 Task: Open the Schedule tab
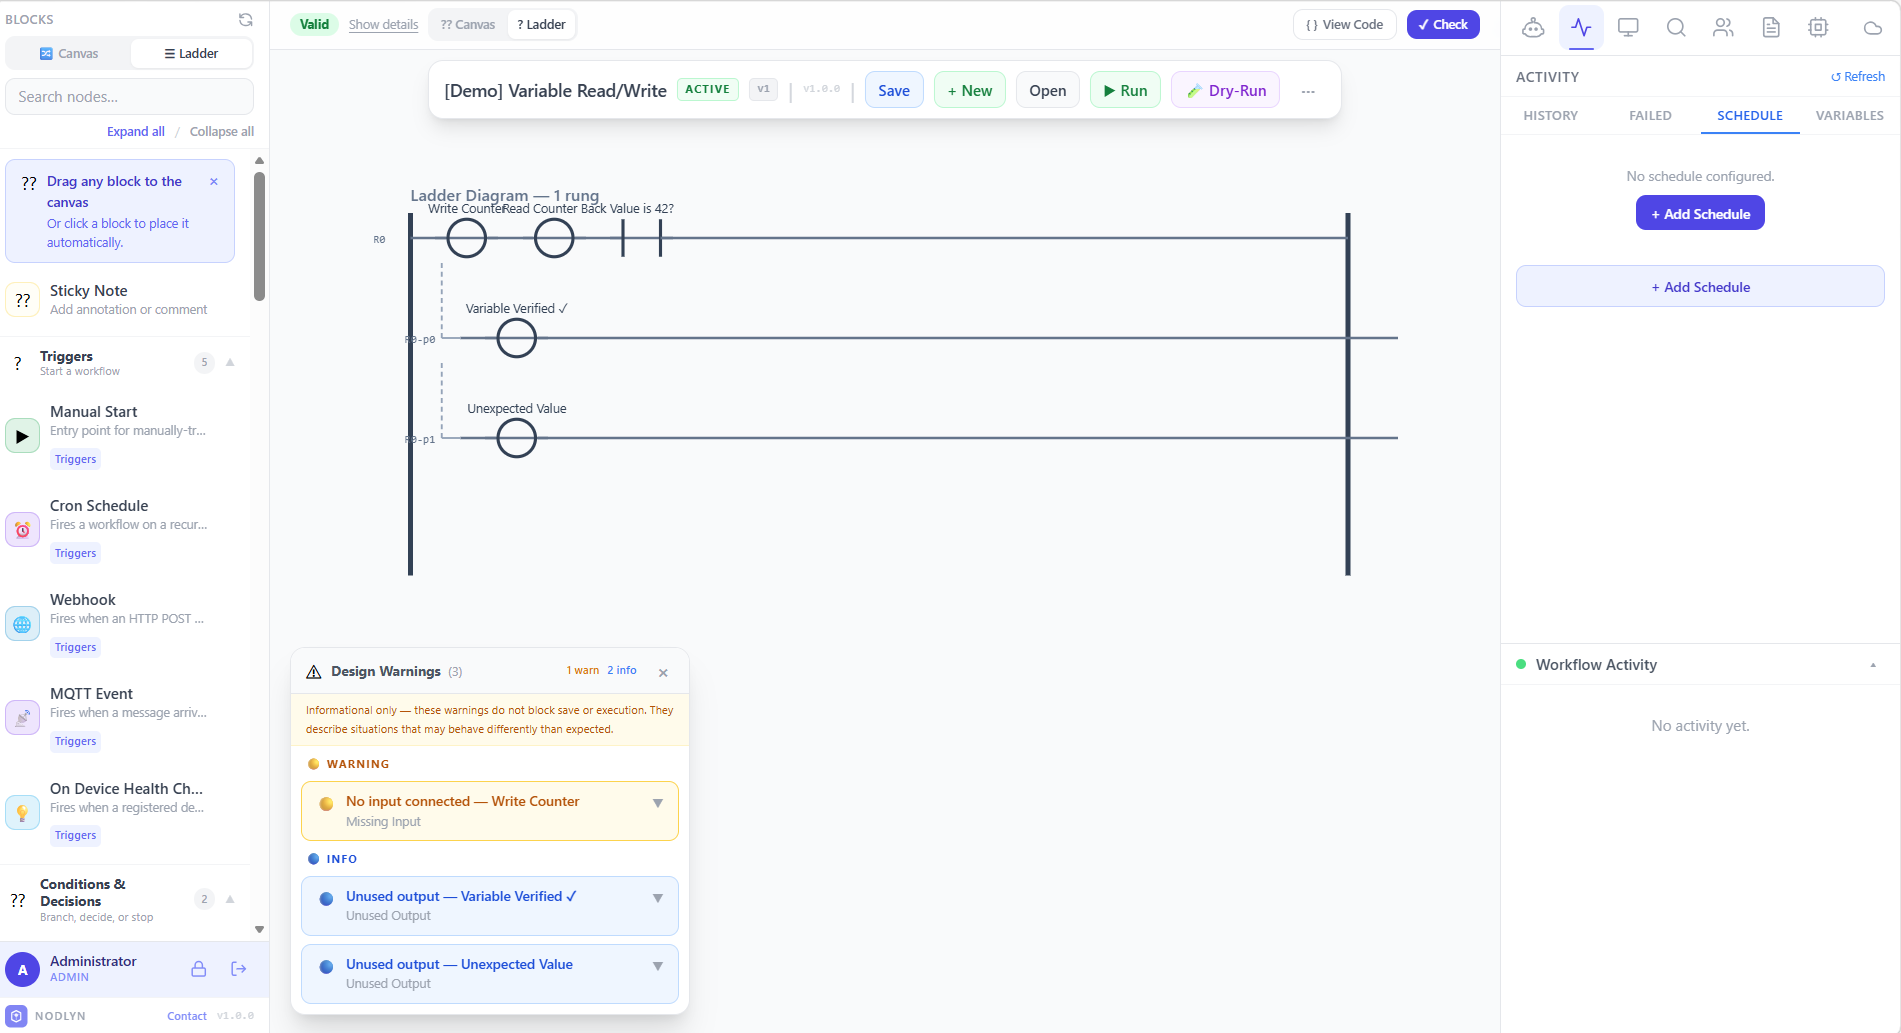pos(1750,116)
